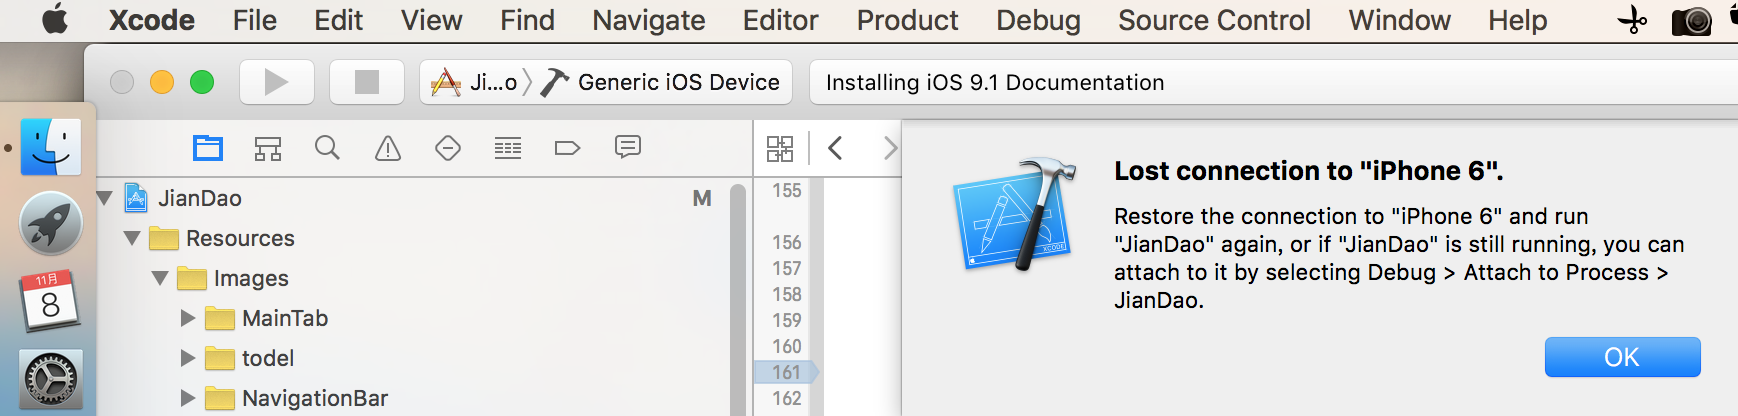Switch to the Symbol navigator

[x=268, y=148]
